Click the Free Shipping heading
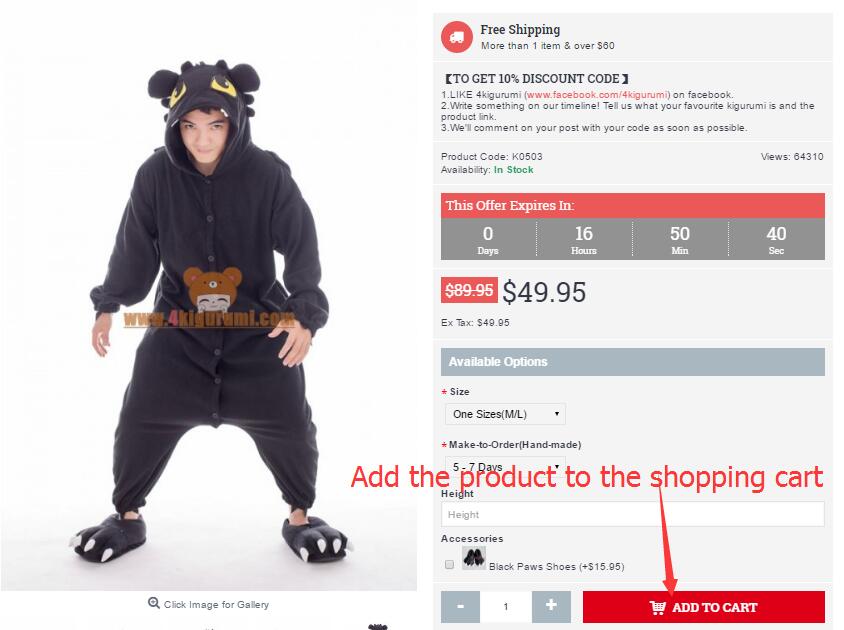 coord(520,30)
